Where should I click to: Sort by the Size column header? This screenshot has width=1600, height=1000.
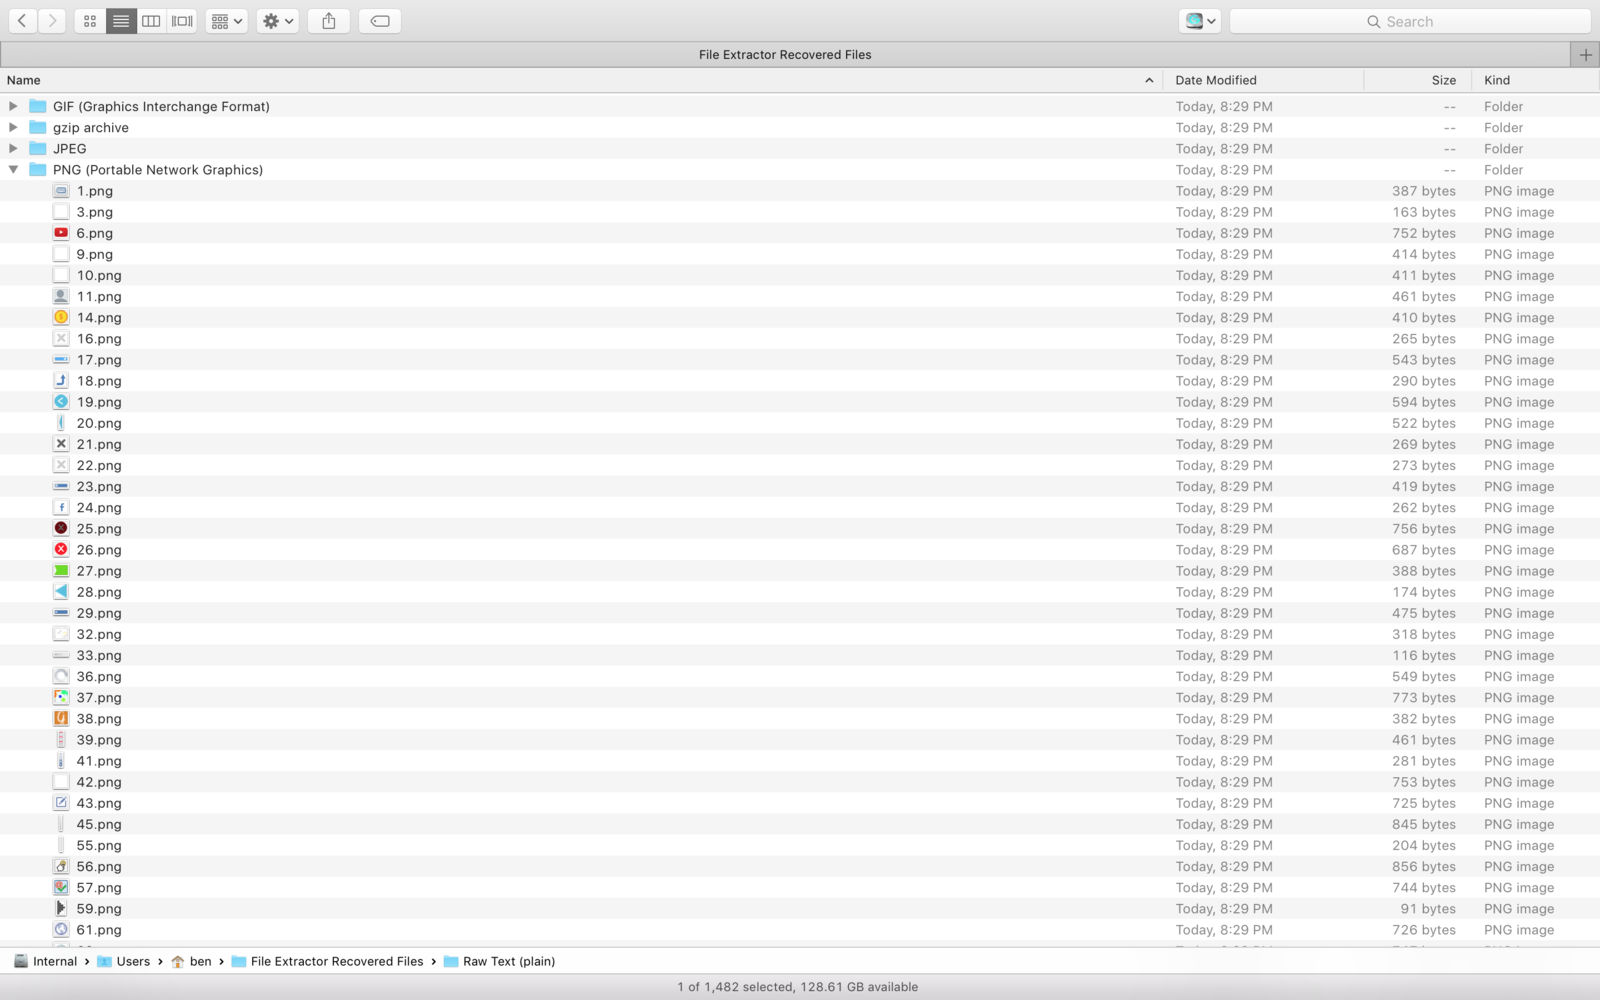1417,80
